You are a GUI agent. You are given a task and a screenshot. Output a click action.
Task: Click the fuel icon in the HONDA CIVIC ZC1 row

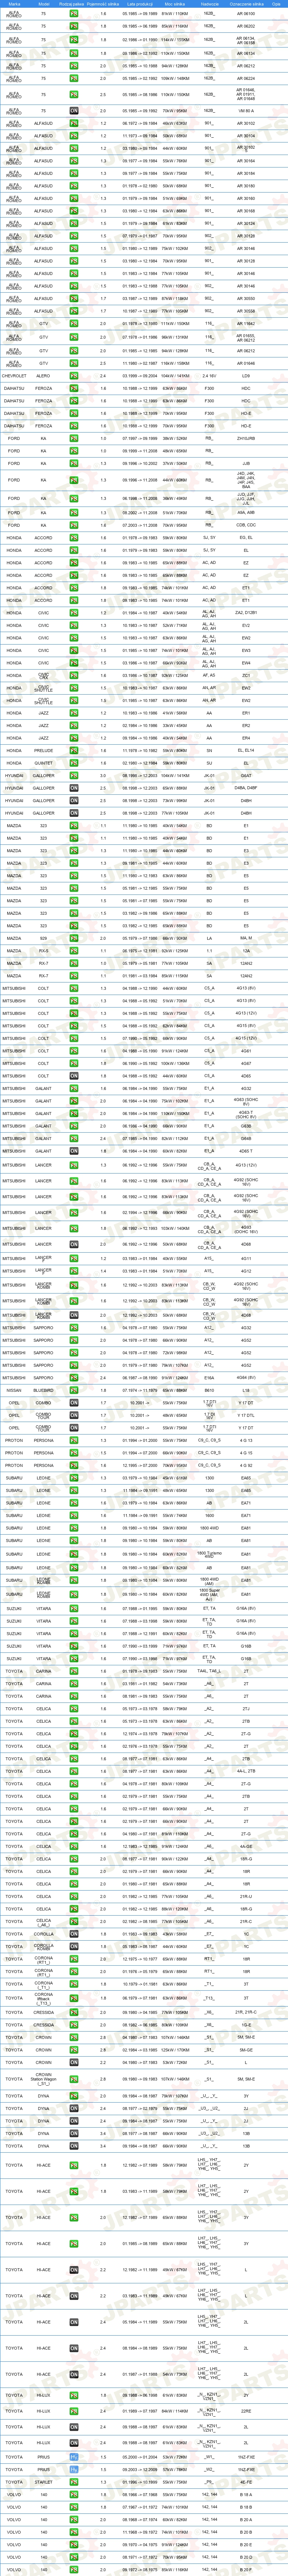point(74,675)
